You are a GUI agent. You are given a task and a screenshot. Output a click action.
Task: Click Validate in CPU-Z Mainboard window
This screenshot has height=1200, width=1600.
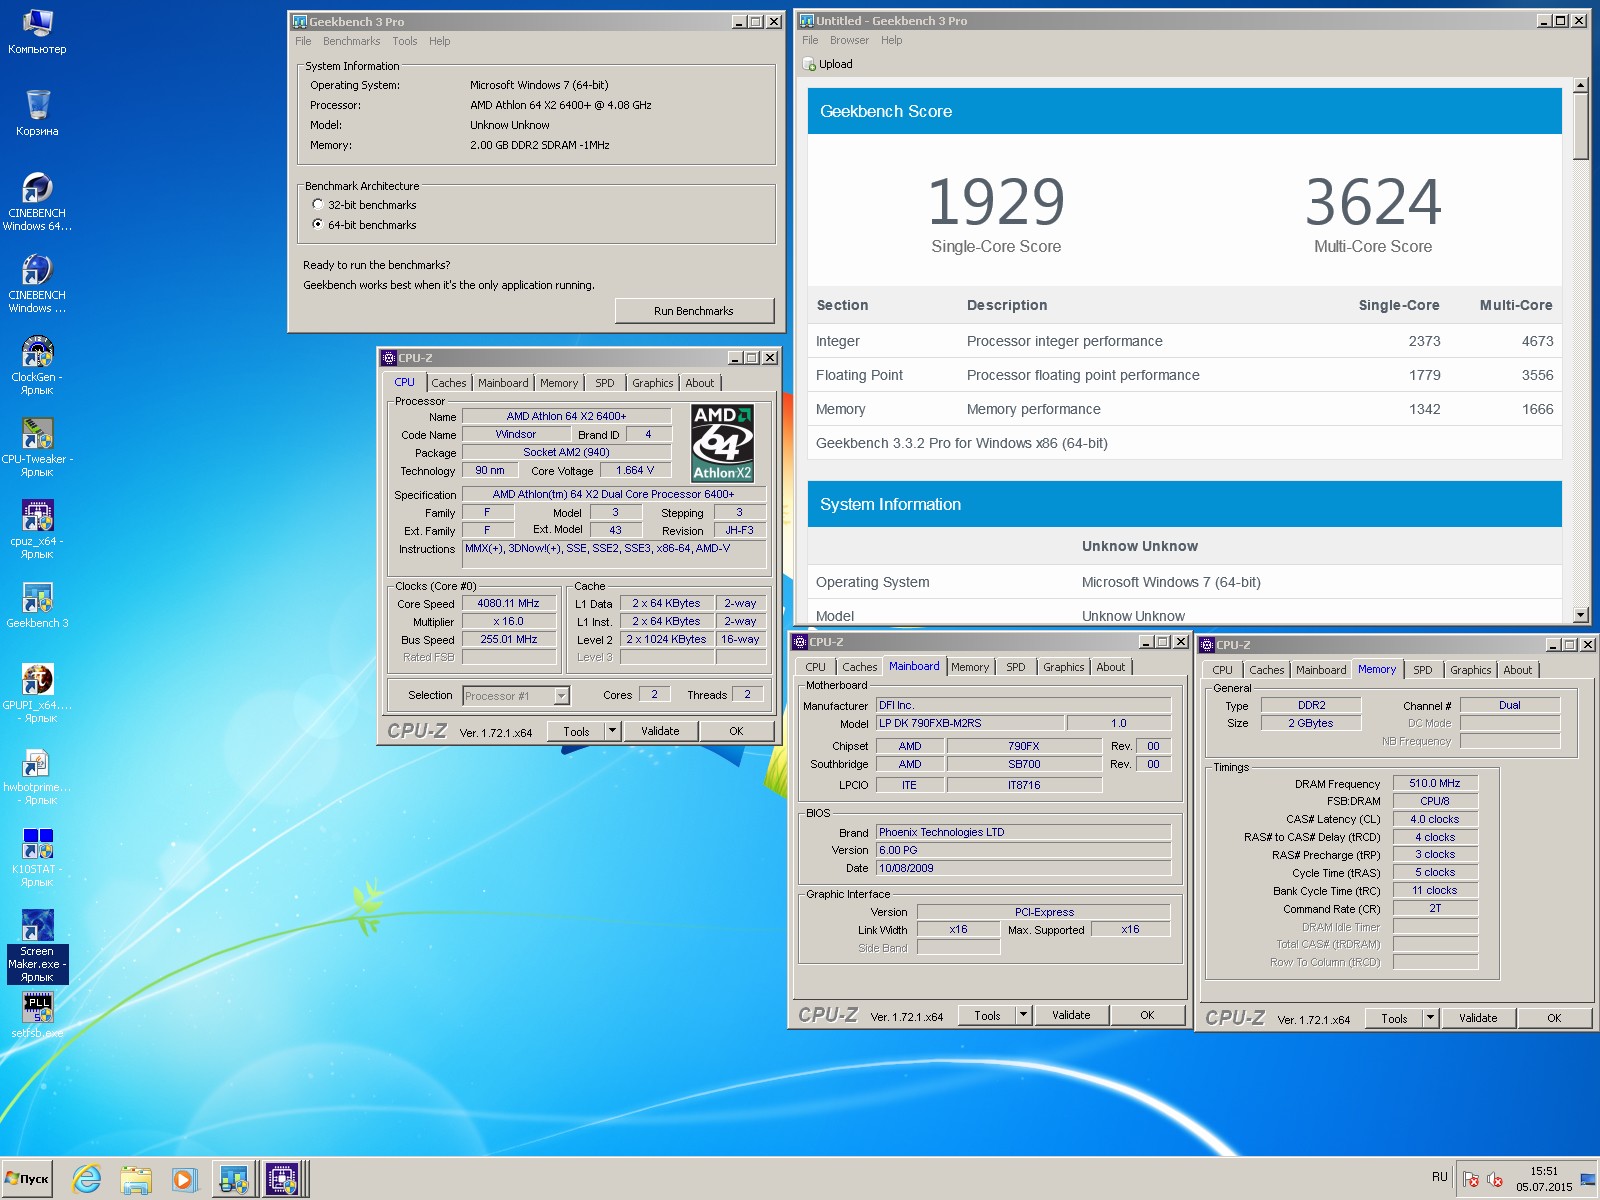(x=1071, y=1015)
